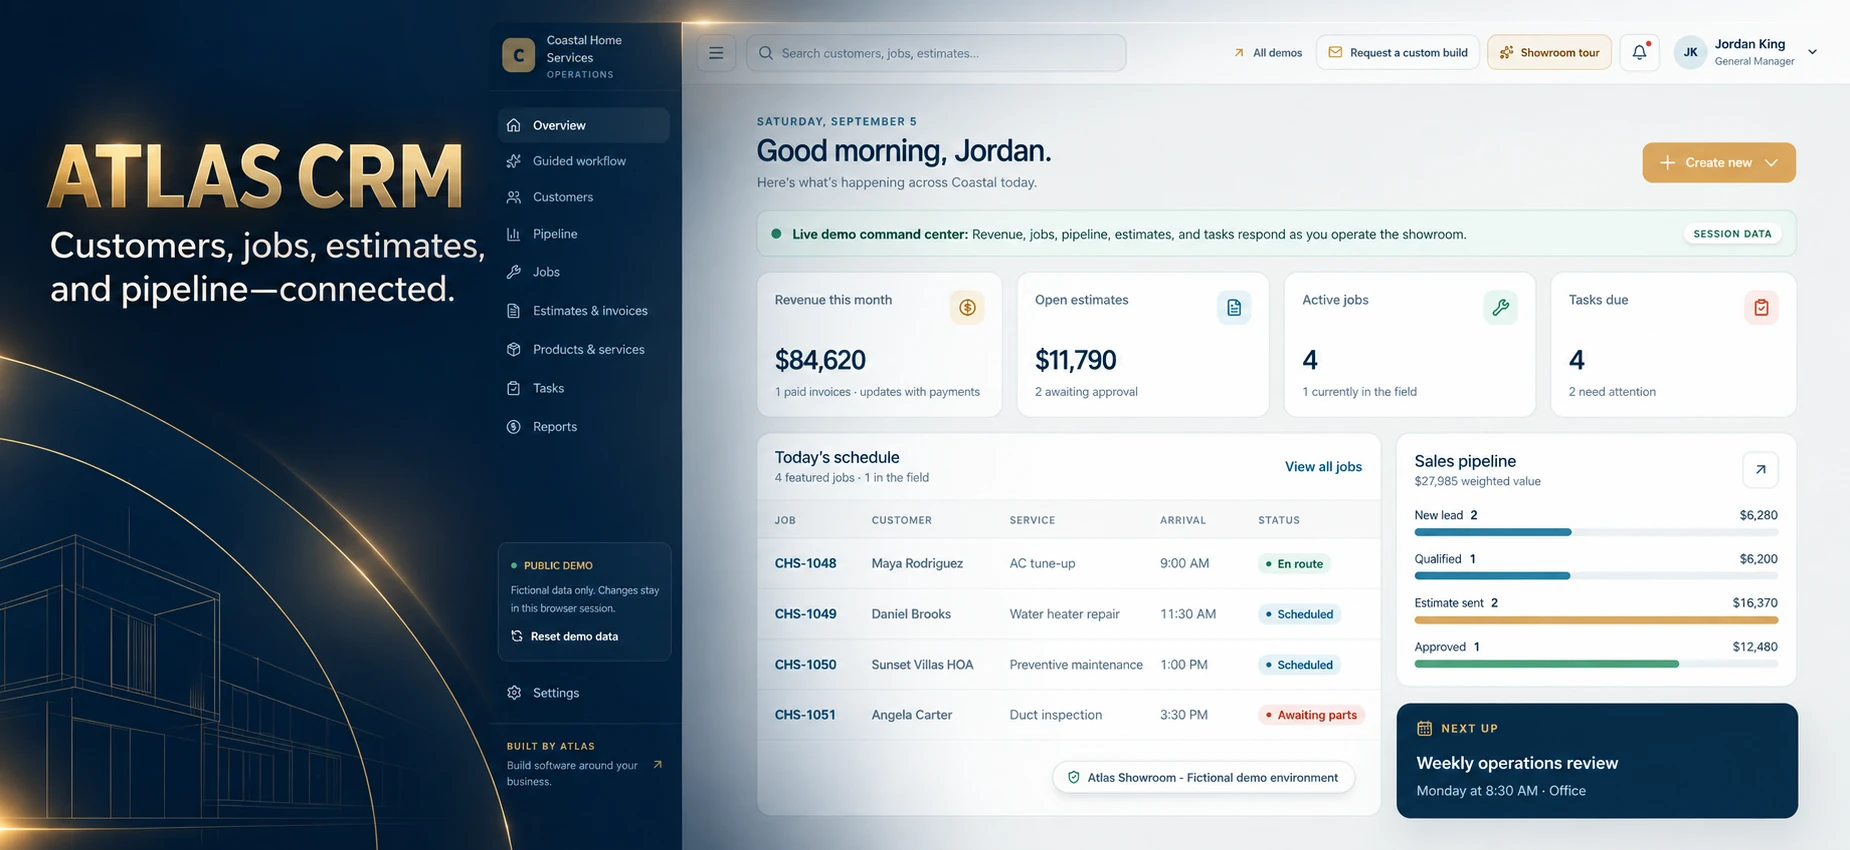Focus the search customers, jobs, estimates field
Image resolution: width=1850 pixels, height=850 pixels.
pyautogui.click(x=936, y=53)
